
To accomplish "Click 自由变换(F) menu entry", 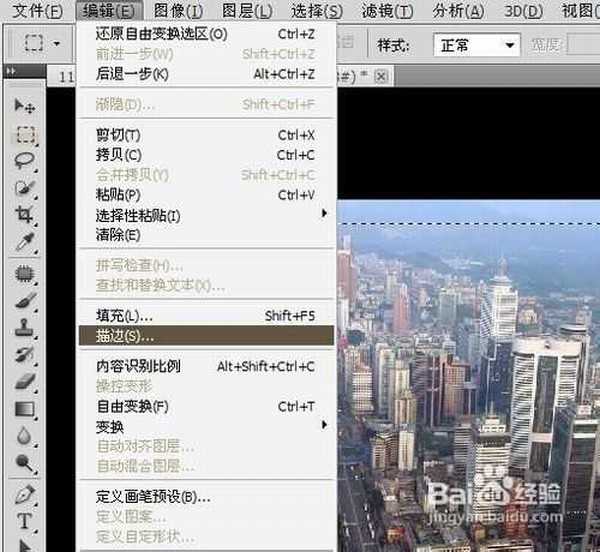I will click(x=132, y=406).
